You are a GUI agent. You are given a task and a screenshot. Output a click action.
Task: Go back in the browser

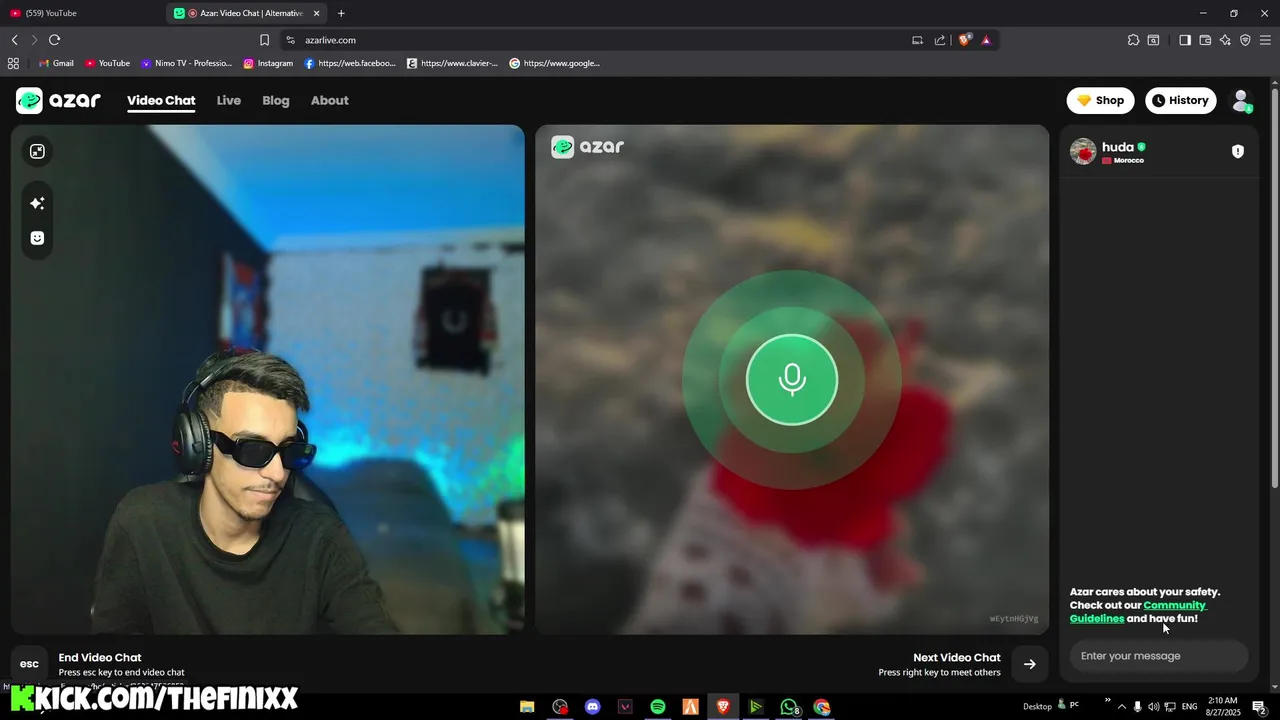(x=14, y=40)
